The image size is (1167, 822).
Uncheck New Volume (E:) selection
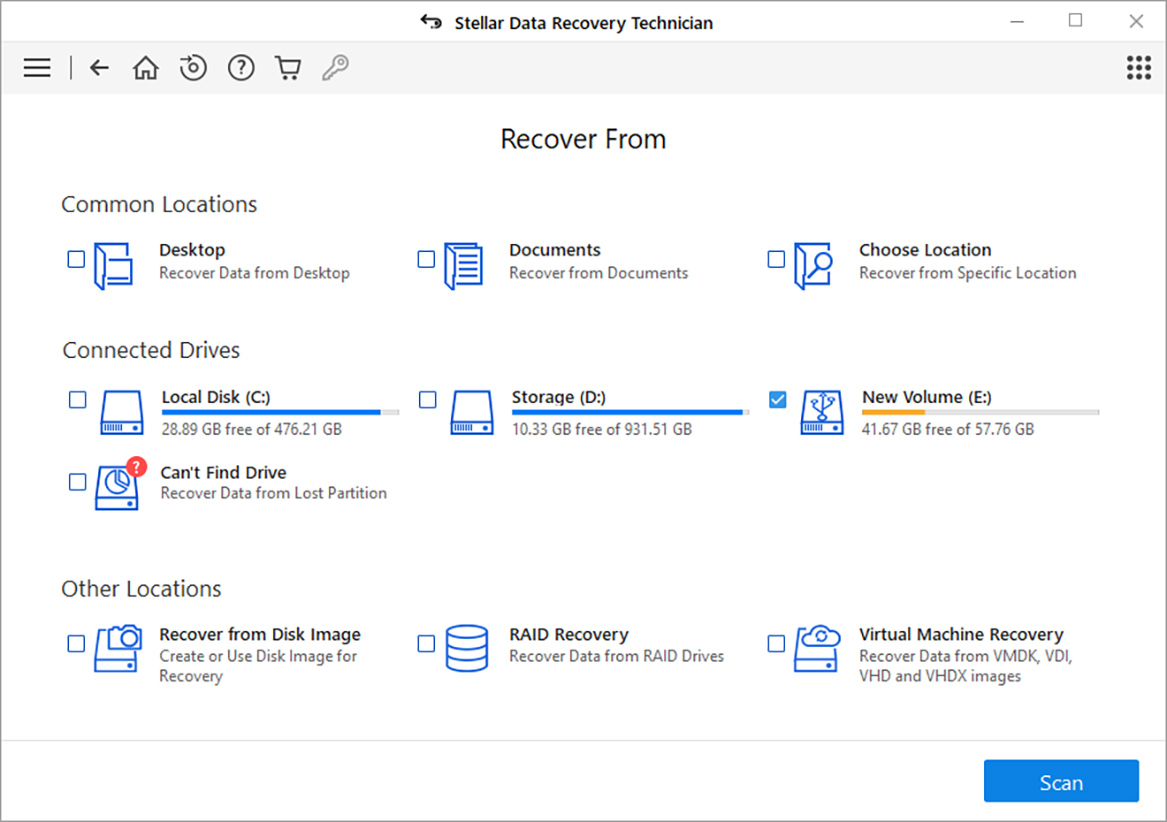777,399
